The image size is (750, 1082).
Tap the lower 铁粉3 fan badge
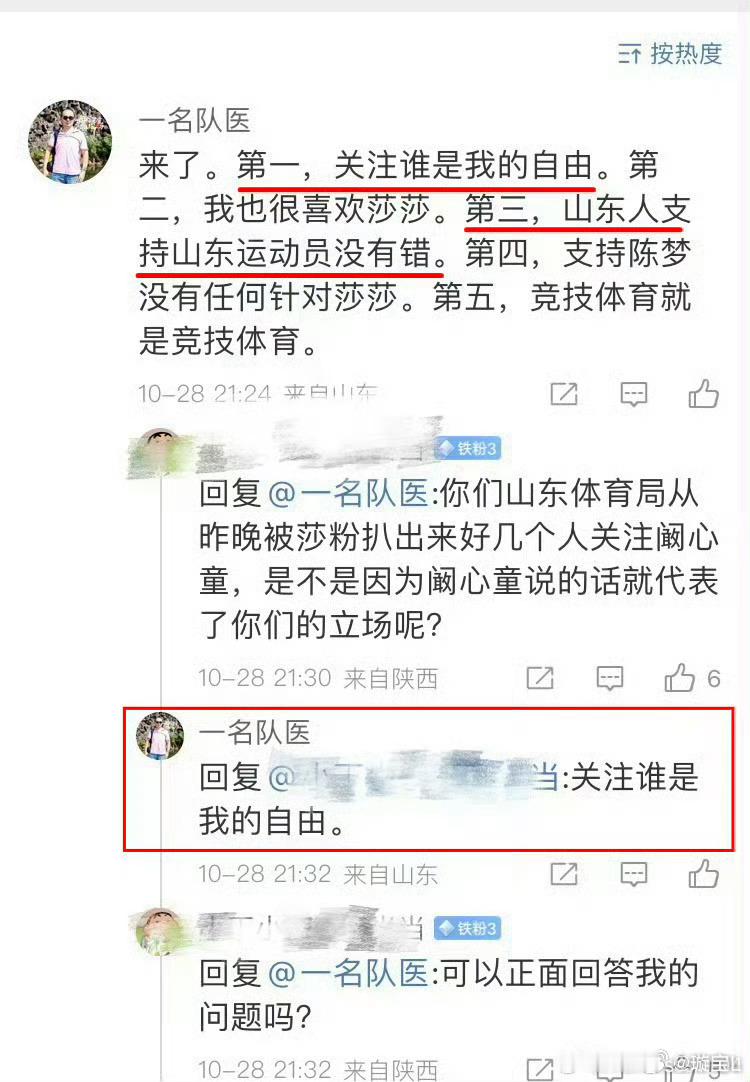coord(468,928)
